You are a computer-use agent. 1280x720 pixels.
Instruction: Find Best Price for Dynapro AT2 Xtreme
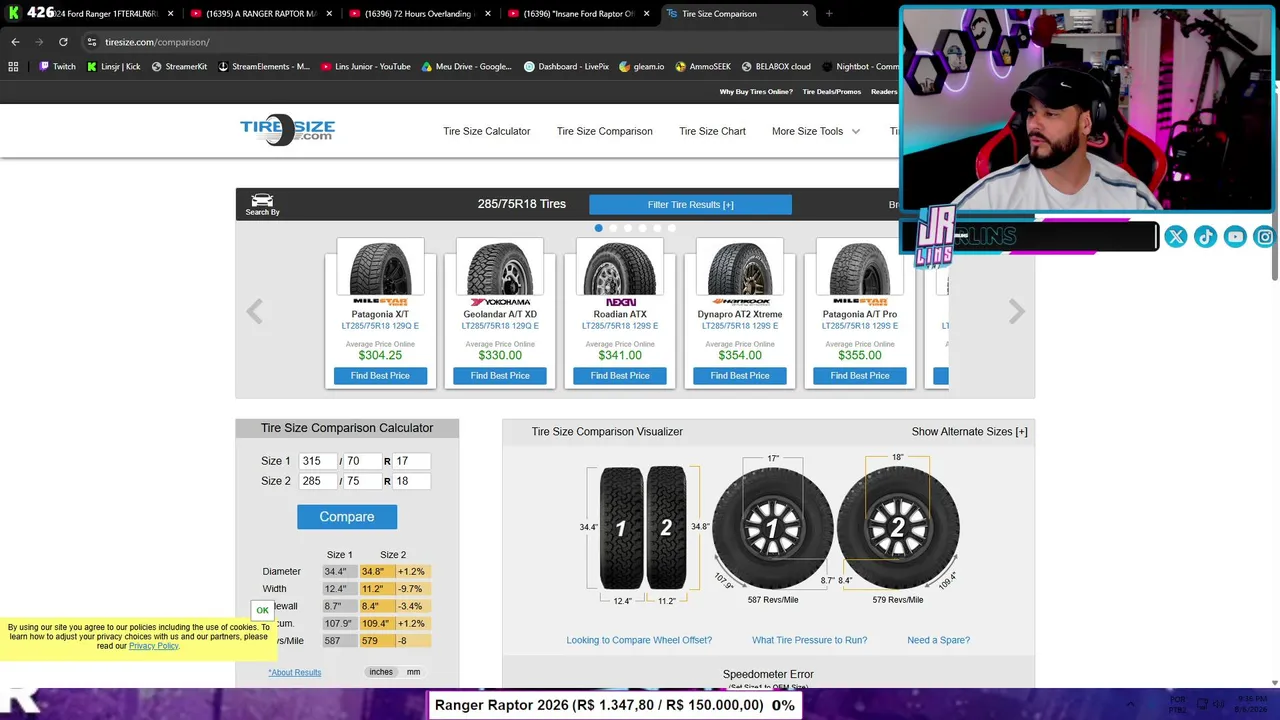(x=740, y=376)
